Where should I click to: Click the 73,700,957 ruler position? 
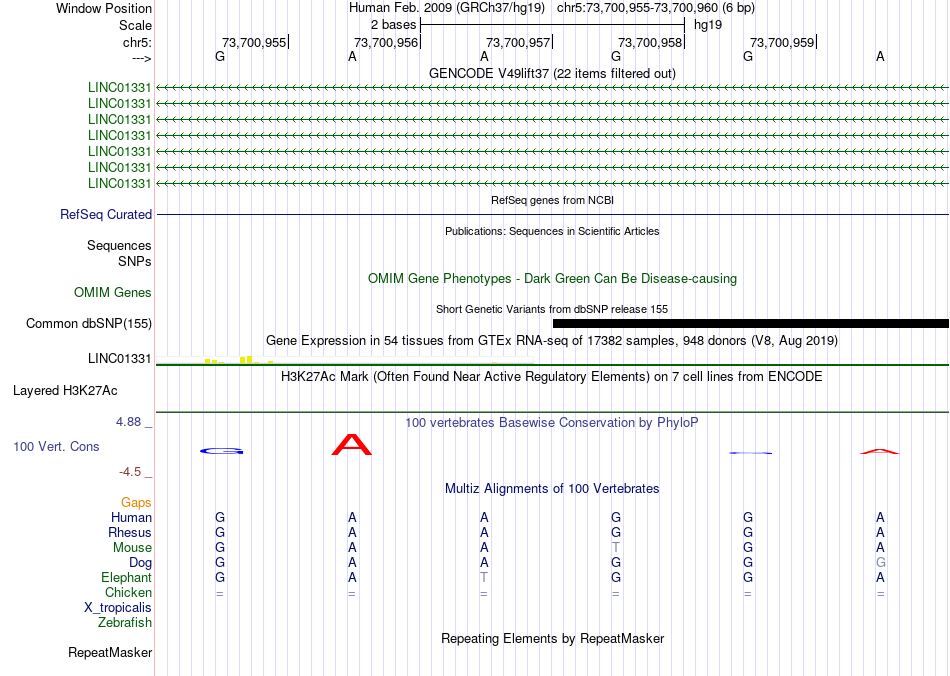pos(518,42)
